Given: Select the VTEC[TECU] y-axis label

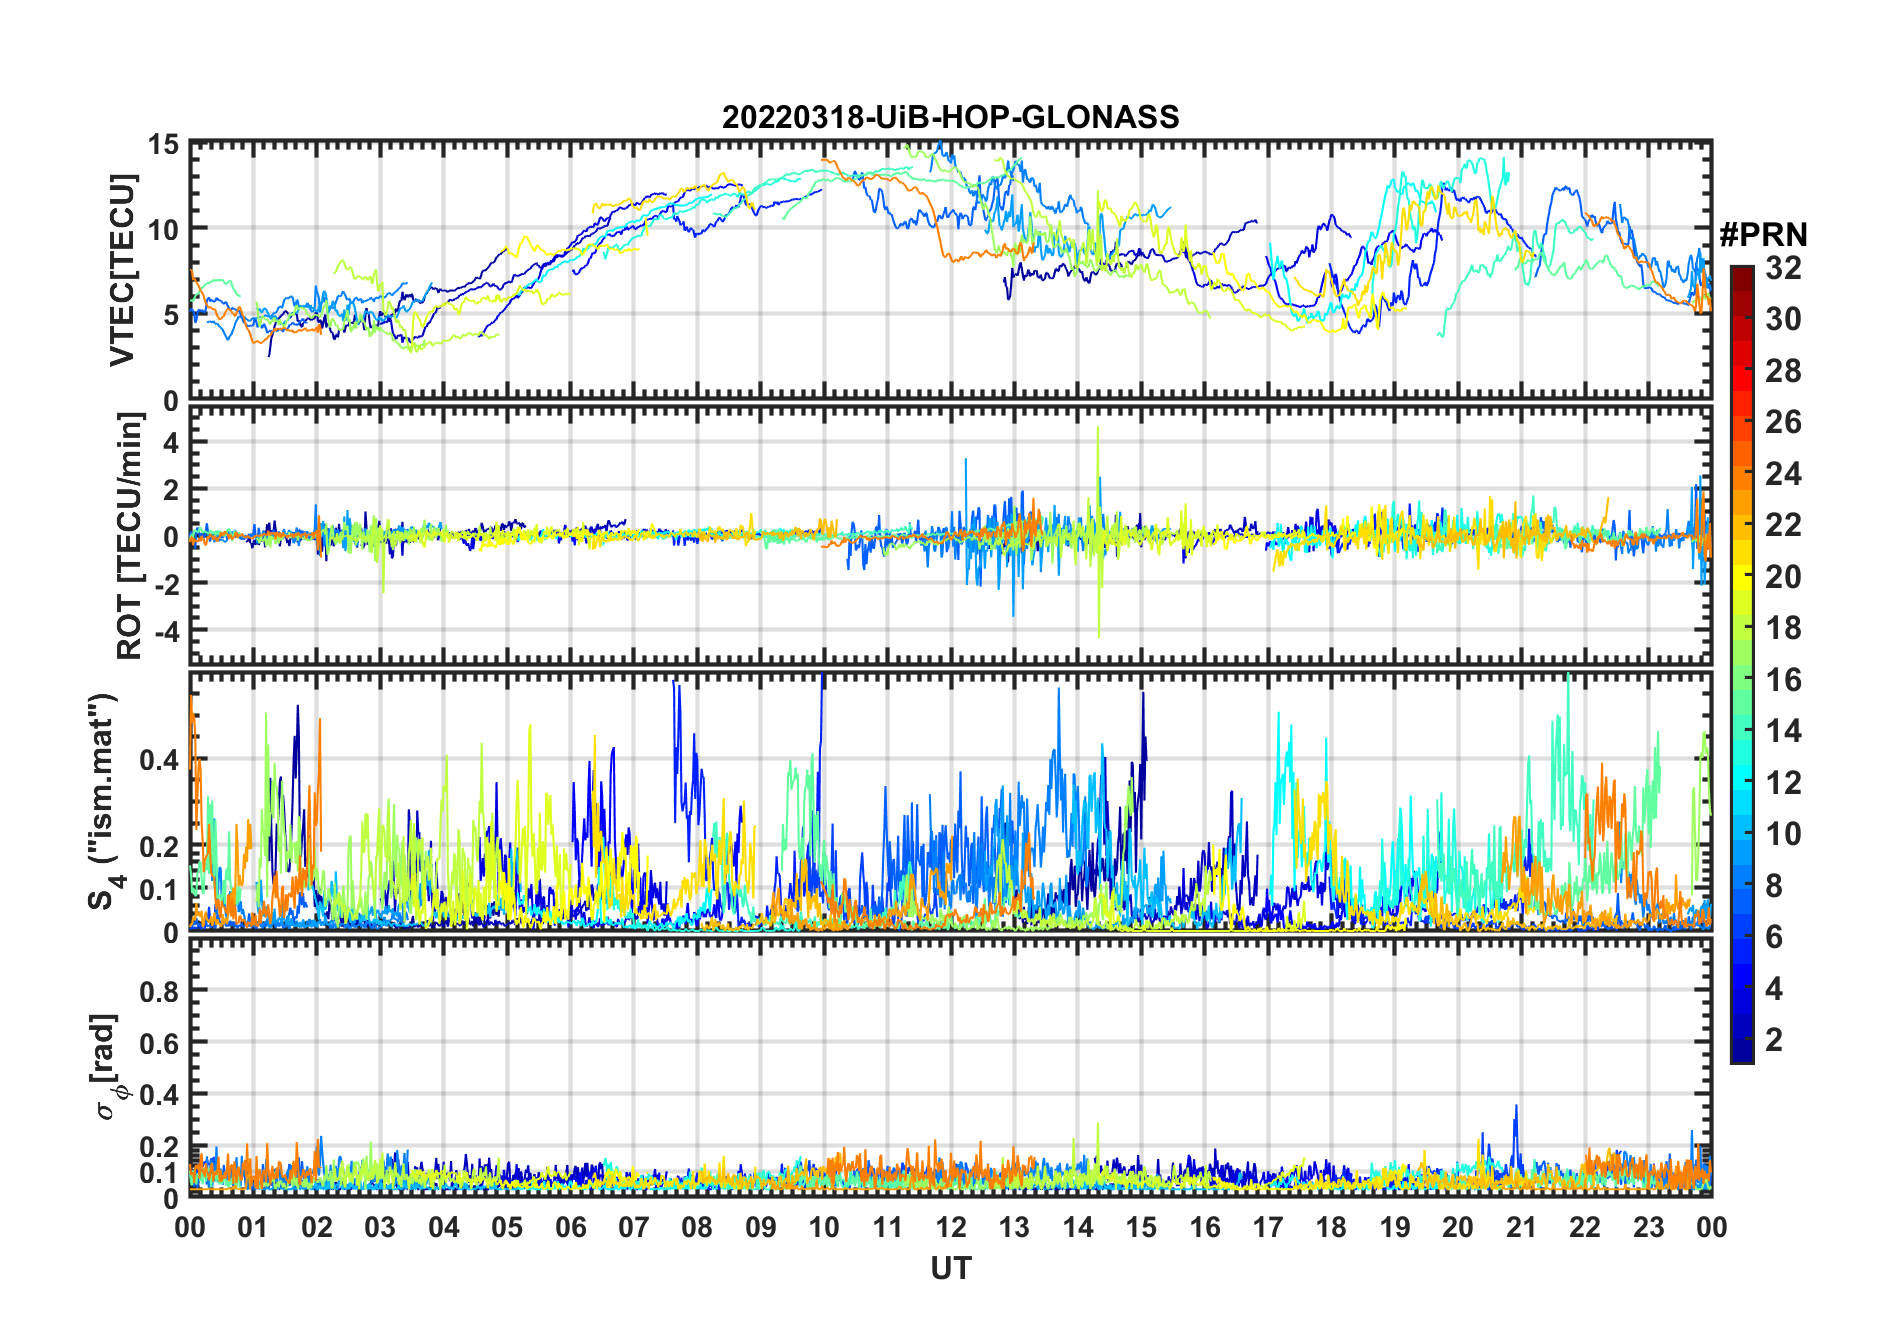Looking at the screenshot, I should pyautogui.click(x=122, y=270).
